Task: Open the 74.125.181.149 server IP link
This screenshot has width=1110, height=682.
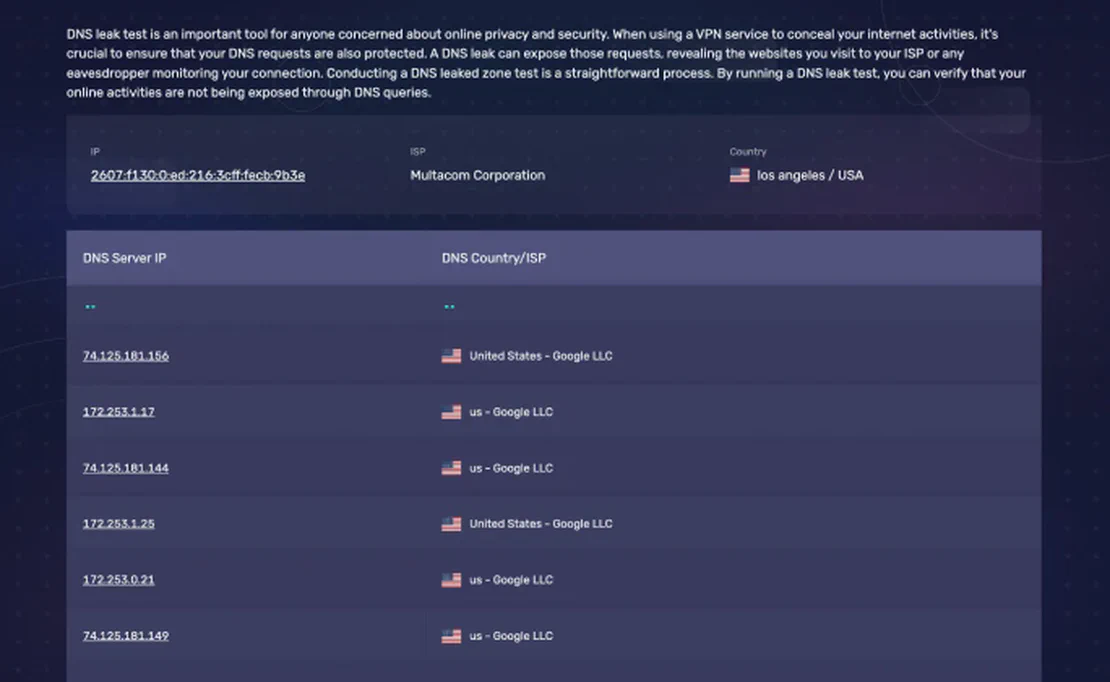Action: (125, 636)
